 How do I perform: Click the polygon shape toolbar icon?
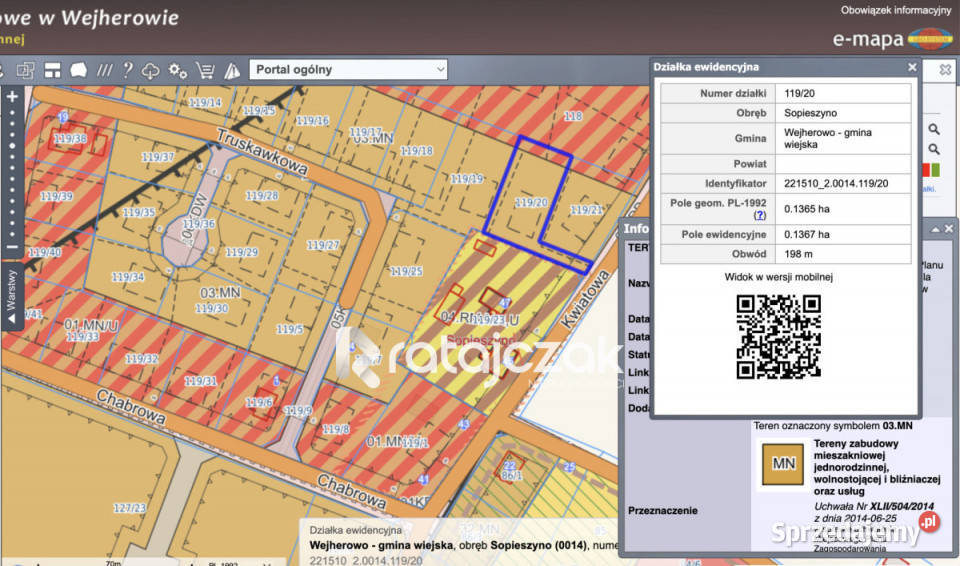78,70
